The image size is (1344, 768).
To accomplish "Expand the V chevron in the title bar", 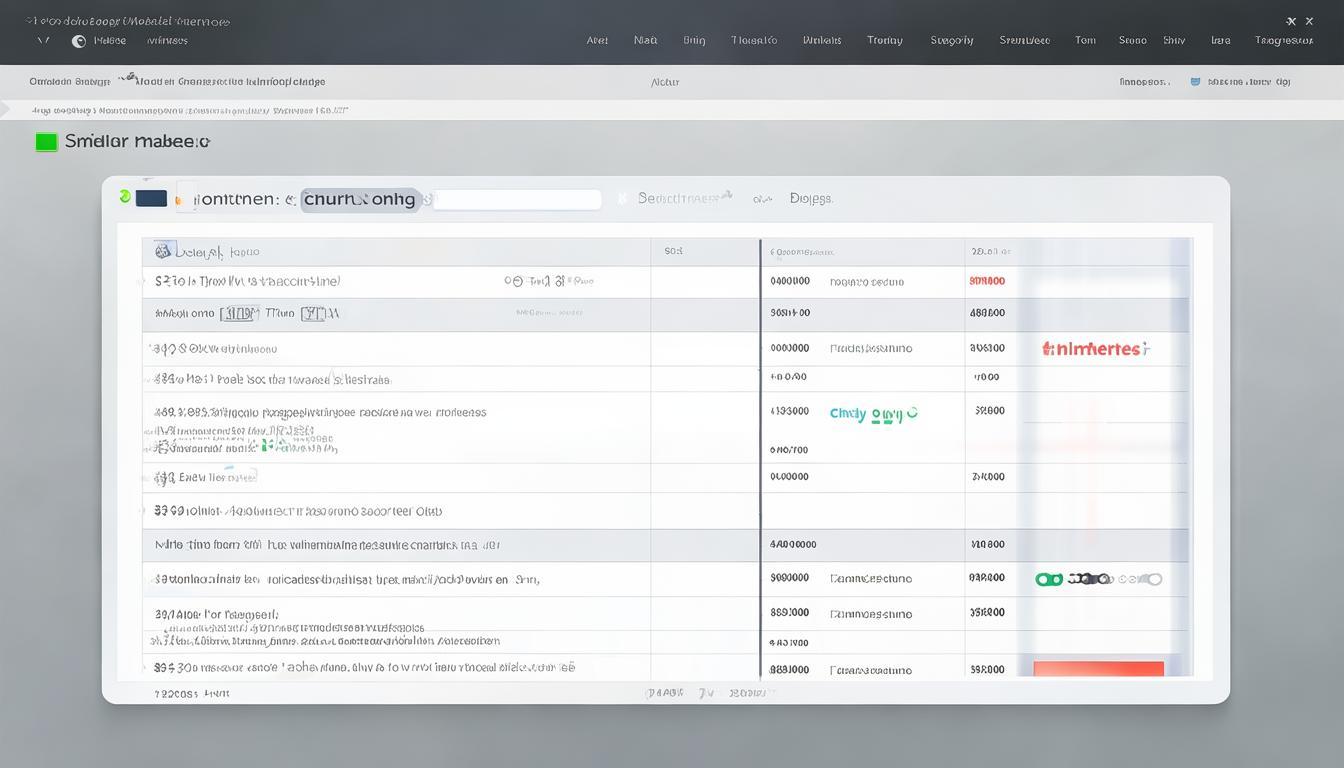I will pos(43,41).
